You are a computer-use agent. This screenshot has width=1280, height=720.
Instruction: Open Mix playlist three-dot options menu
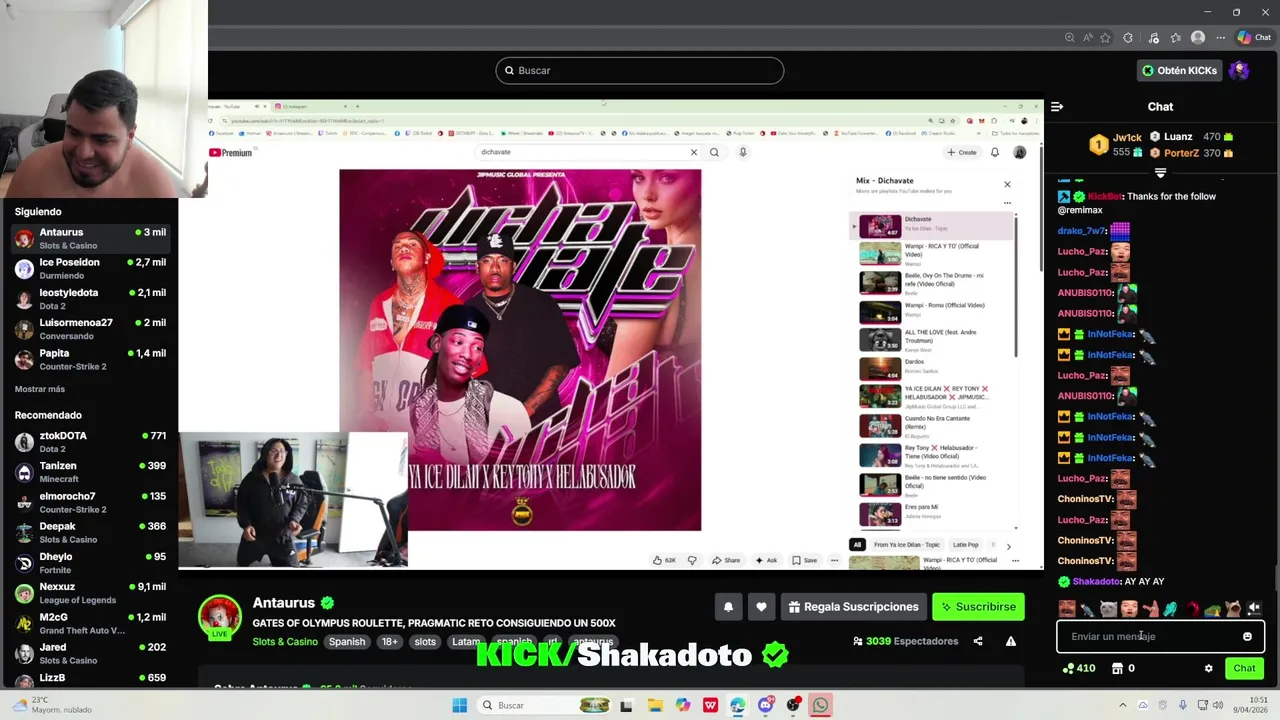[1007, 203]
